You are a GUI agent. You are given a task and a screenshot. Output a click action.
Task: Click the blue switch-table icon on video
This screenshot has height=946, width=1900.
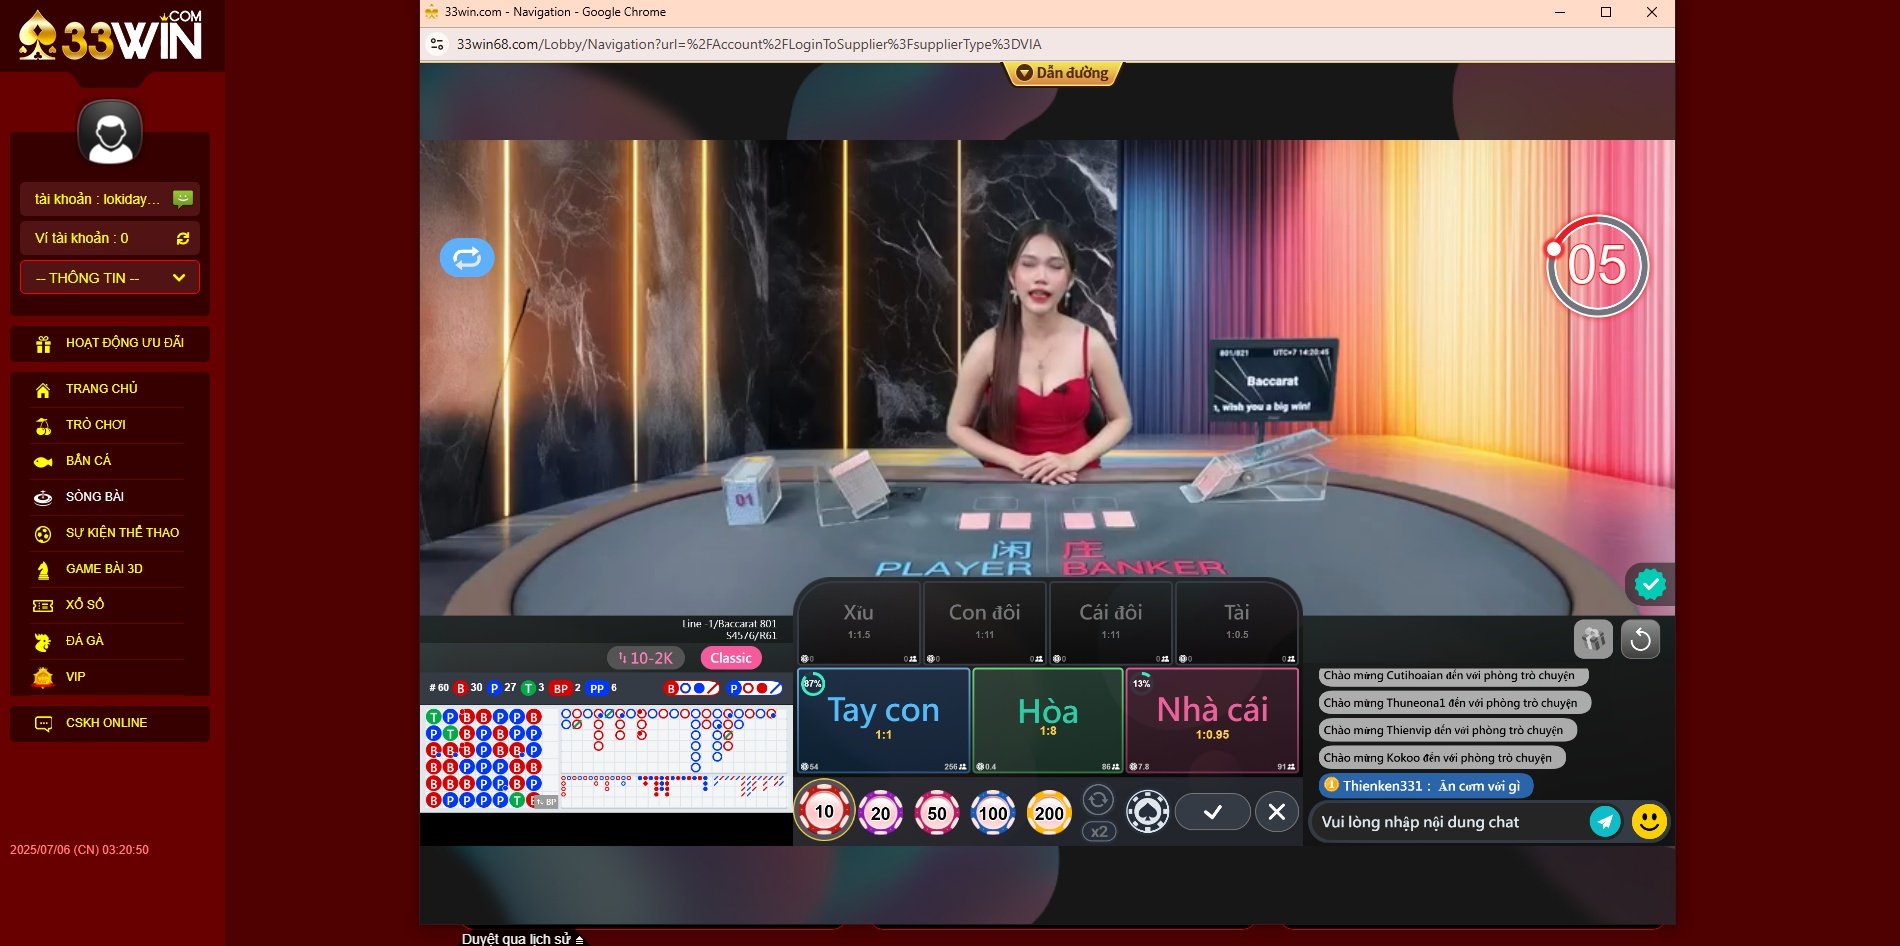[x=467, y=258]
